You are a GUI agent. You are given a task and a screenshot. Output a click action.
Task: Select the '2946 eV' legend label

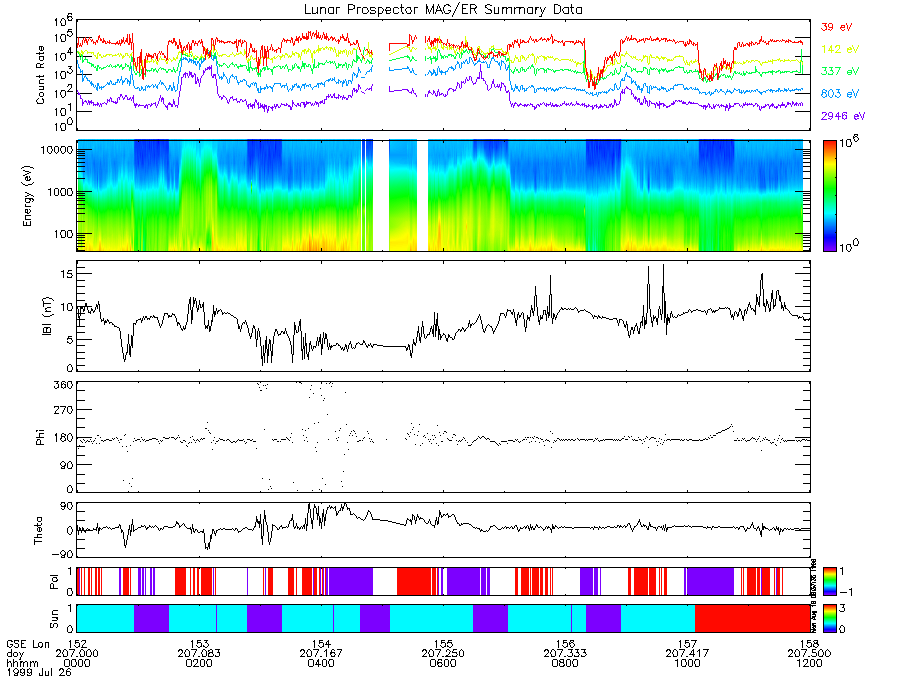(x=843, y=116)
